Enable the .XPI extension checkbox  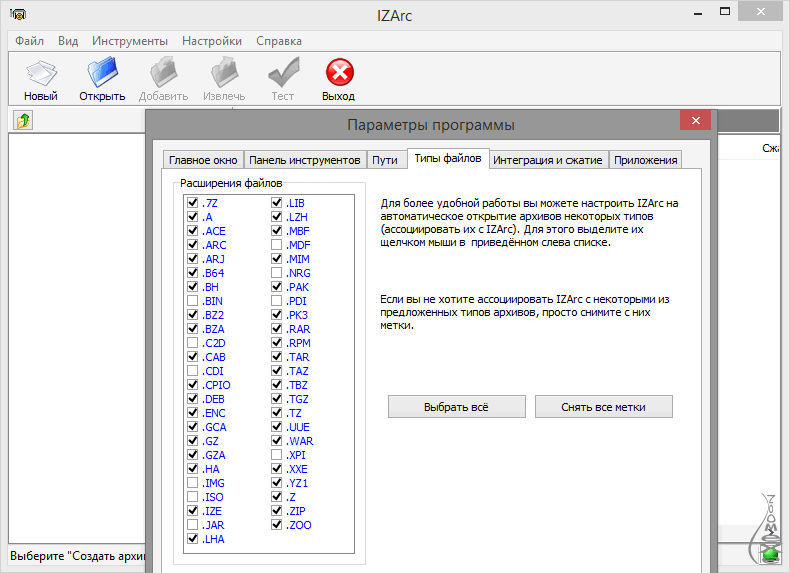(x=277, y=455)
